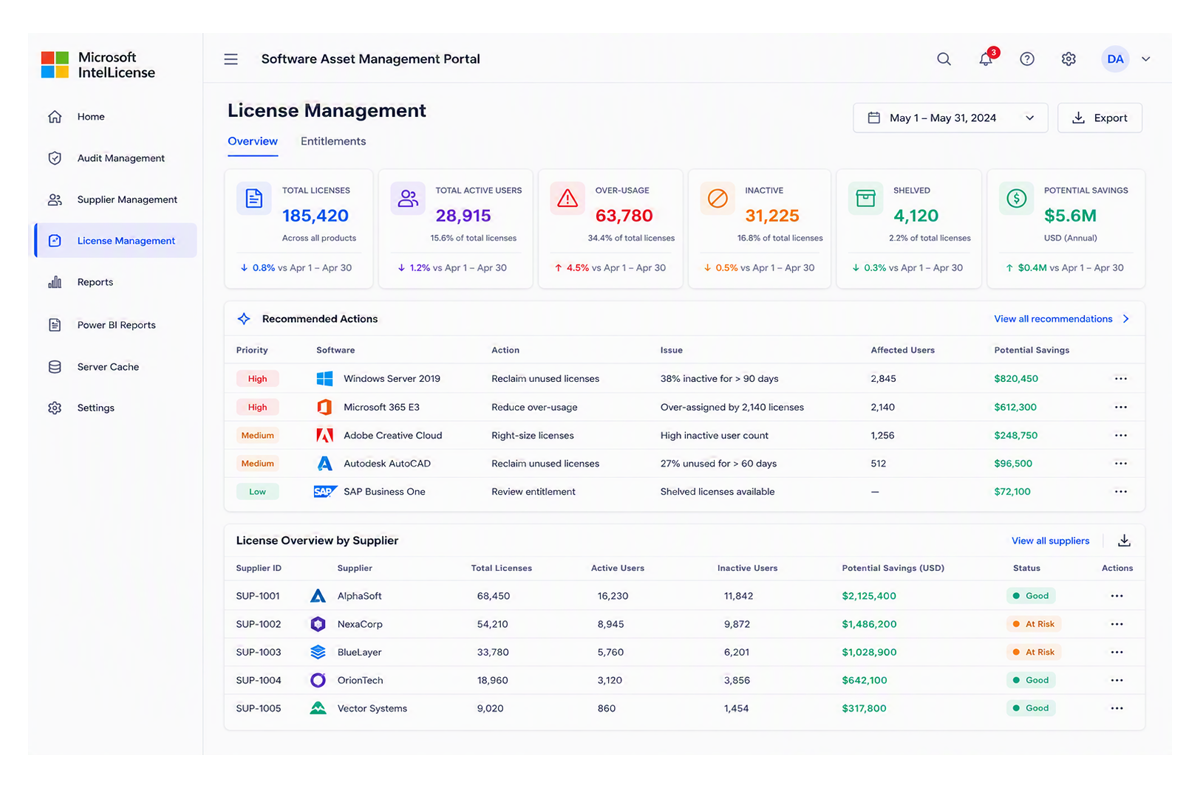Open the settings gear in top bar
Screen dimensions: 1200x788
1069,59
